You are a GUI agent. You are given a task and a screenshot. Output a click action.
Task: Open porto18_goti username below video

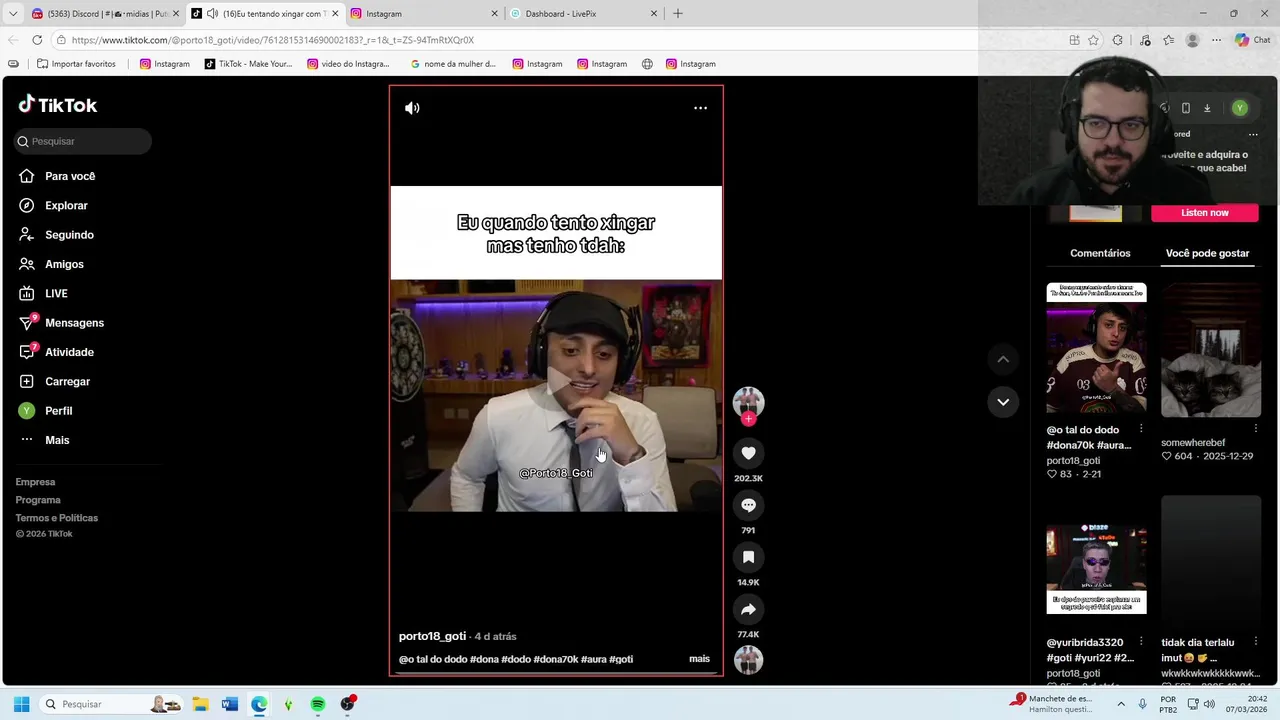tap(432, 636)
